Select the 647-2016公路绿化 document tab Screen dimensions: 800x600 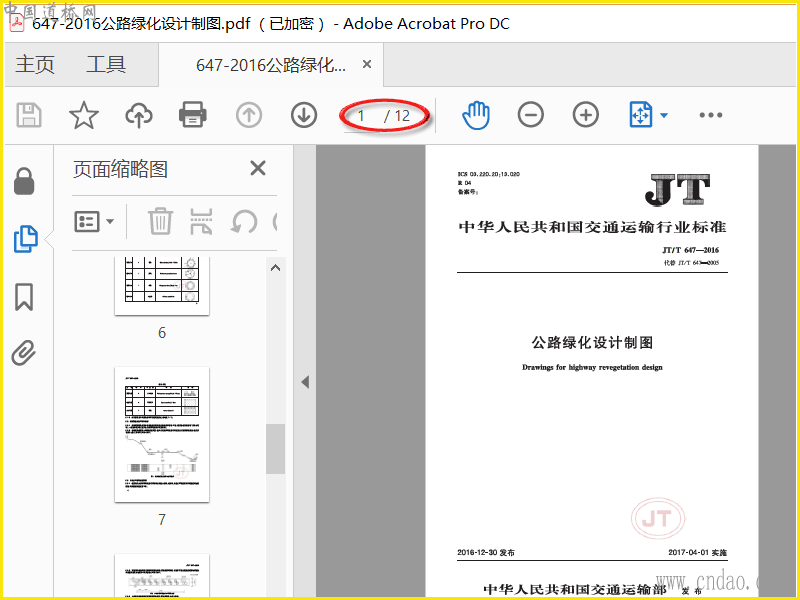(x=271, y=65)
